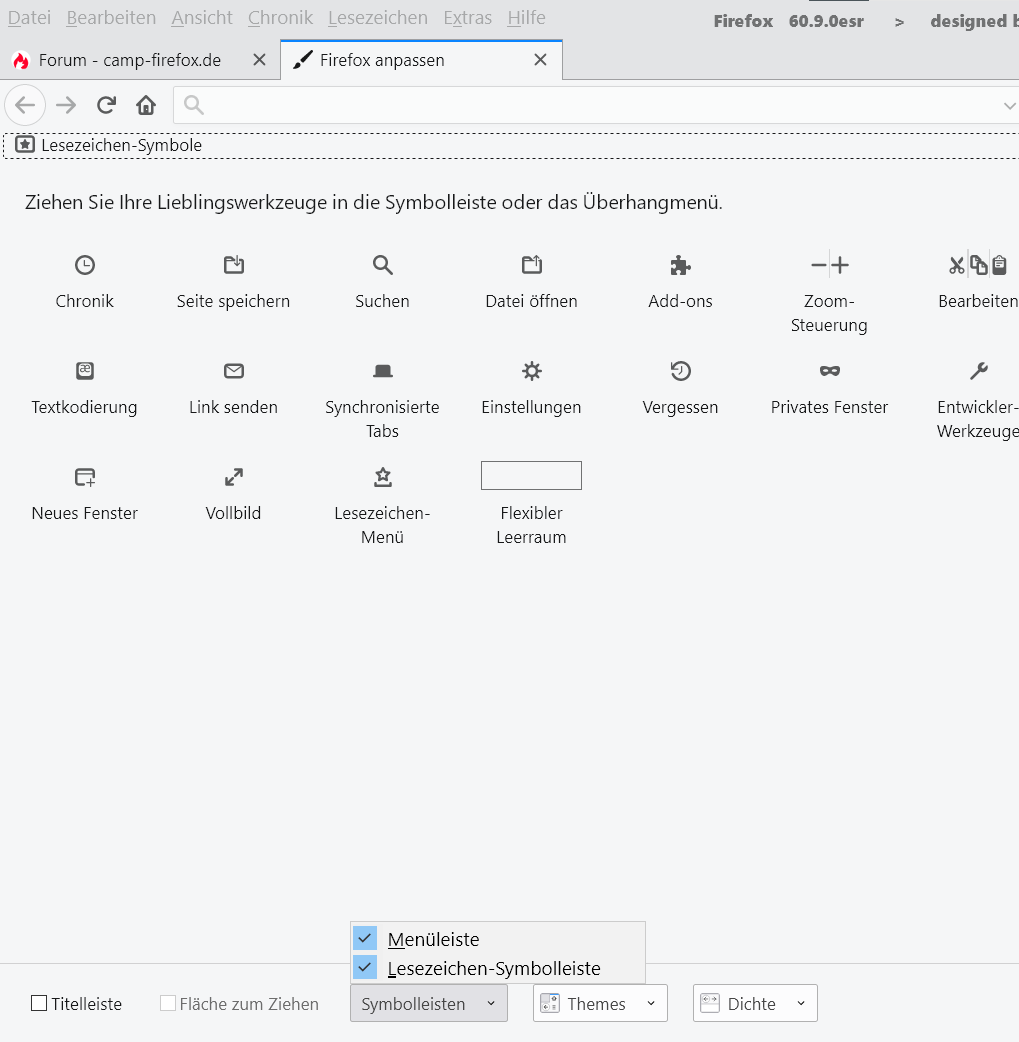Select the Vergessen history icon
This screenshot has width=1019, height=1042.
[680, 371]
